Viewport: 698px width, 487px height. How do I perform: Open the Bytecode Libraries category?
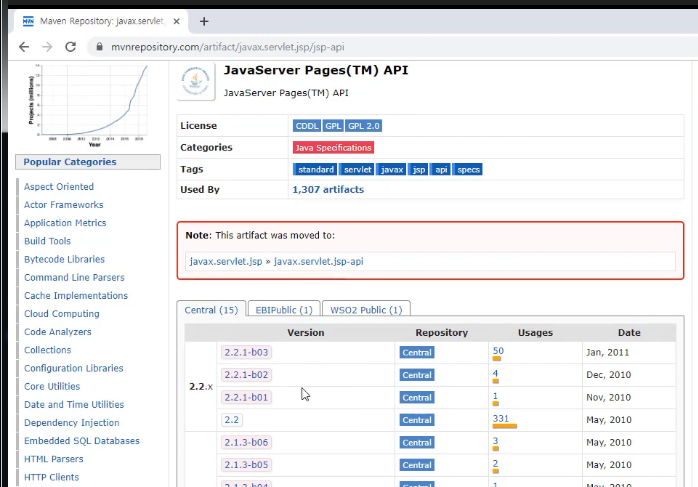[x=65, y=260]
